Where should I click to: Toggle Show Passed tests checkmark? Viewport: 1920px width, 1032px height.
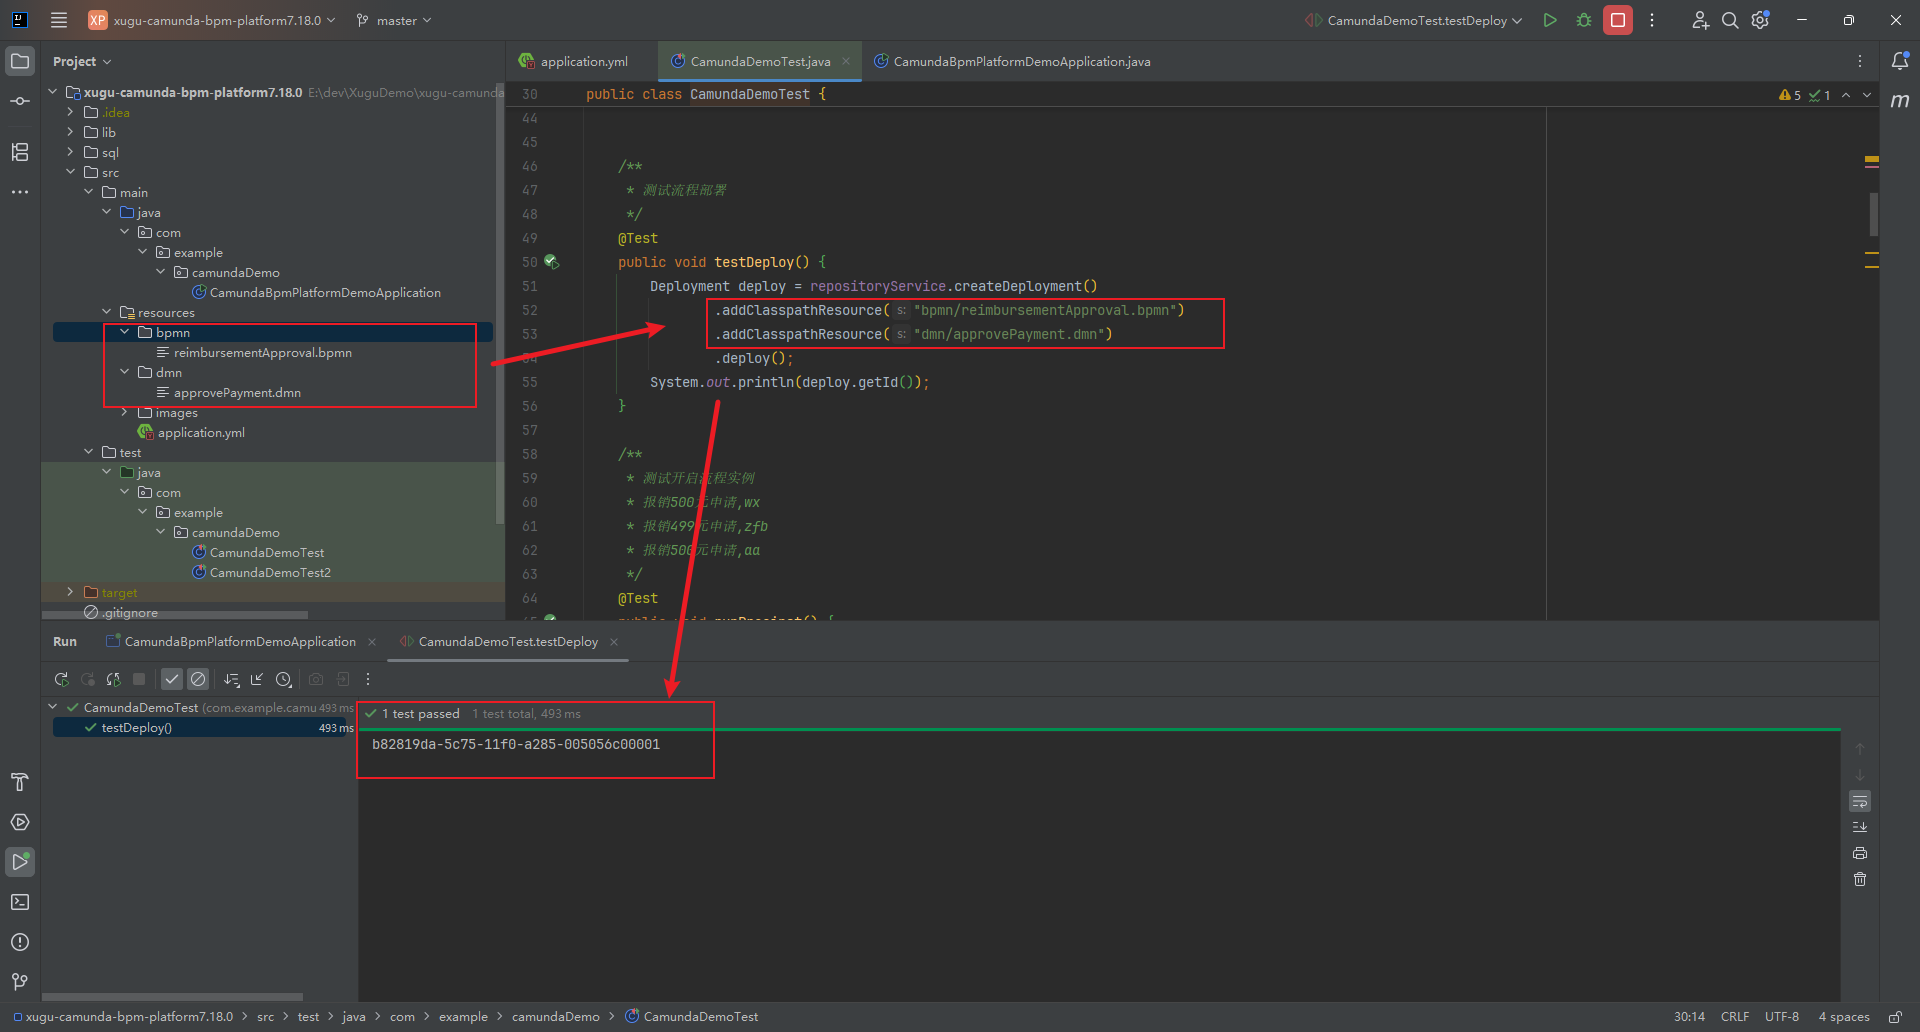[172, 680]
